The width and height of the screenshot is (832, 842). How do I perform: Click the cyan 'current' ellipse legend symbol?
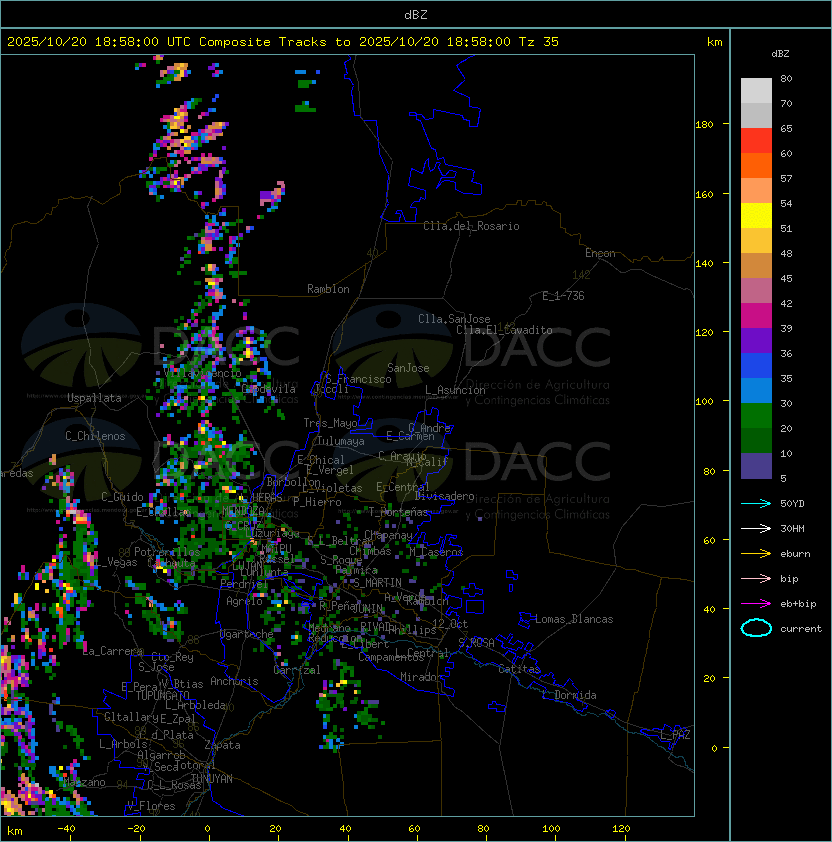[x=756, y=628]
